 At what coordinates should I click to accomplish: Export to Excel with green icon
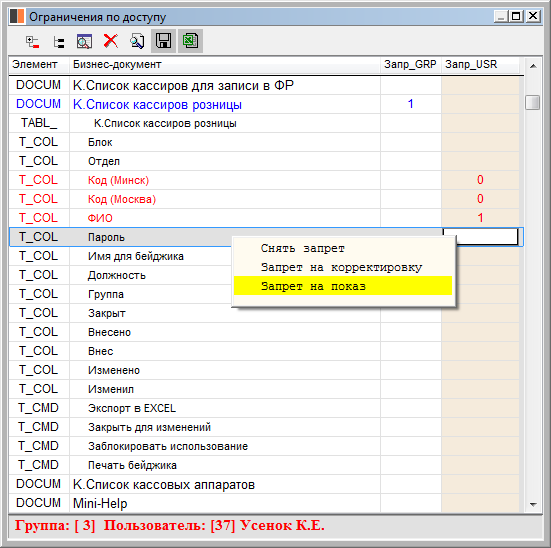[190, 41]
